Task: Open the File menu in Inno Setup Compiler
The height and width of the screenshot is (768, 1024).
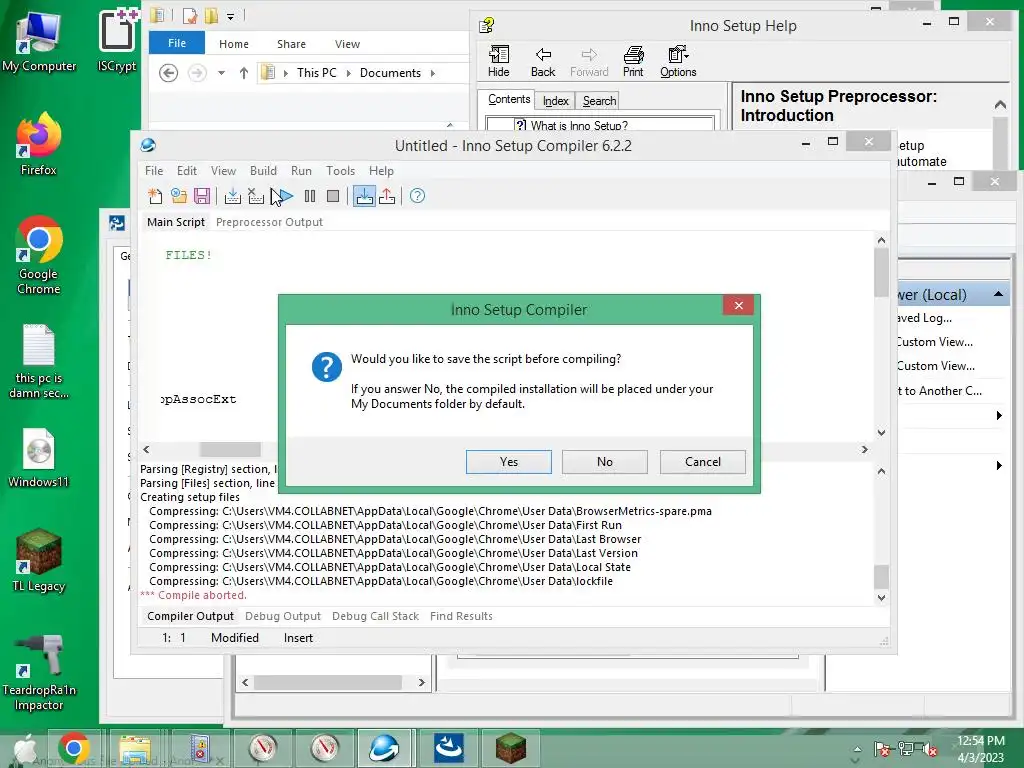Action: pos(154,170)
